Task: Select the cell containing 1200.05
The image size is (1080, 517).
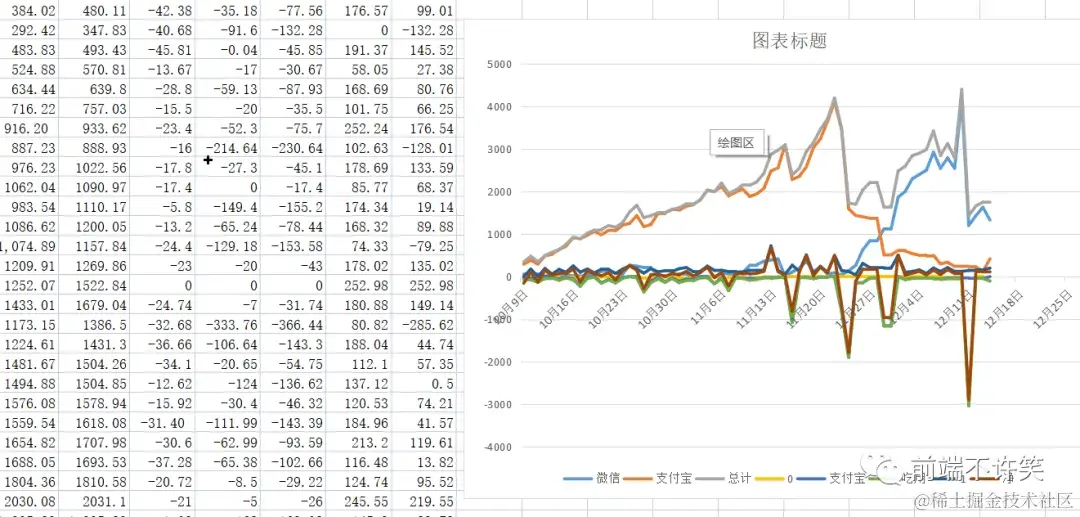Action: point(93,226)
